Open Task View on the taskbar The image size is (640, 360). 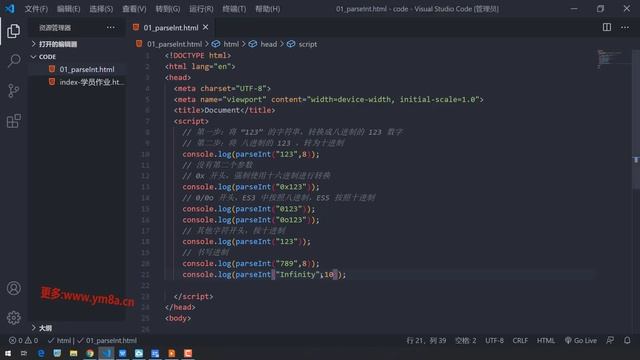point(24,353)
